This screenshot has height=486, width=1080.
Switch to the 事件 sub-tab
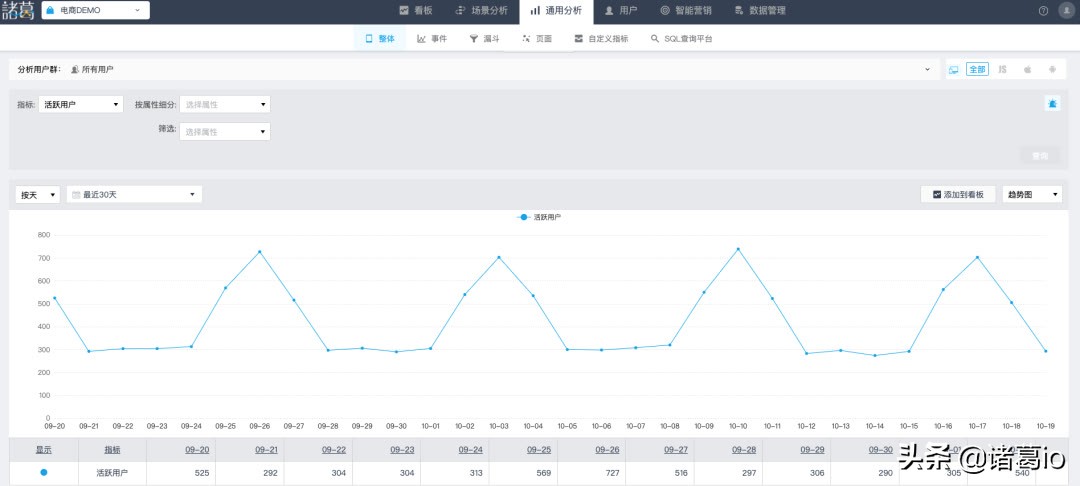tap(433, 39)
